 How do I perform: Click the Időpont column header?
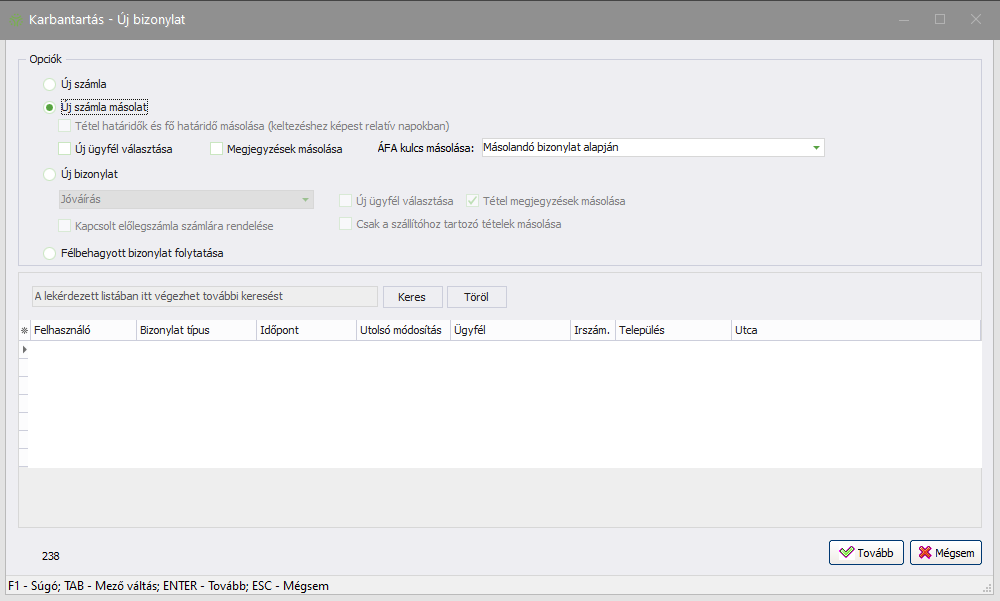pos(305,330)
